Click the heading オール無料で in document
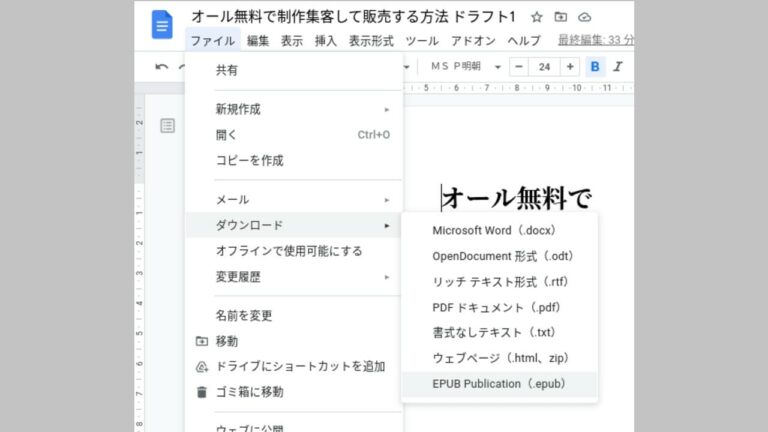Screen dimensions: 768x432 pyautogui.click(x=516, y=198)
